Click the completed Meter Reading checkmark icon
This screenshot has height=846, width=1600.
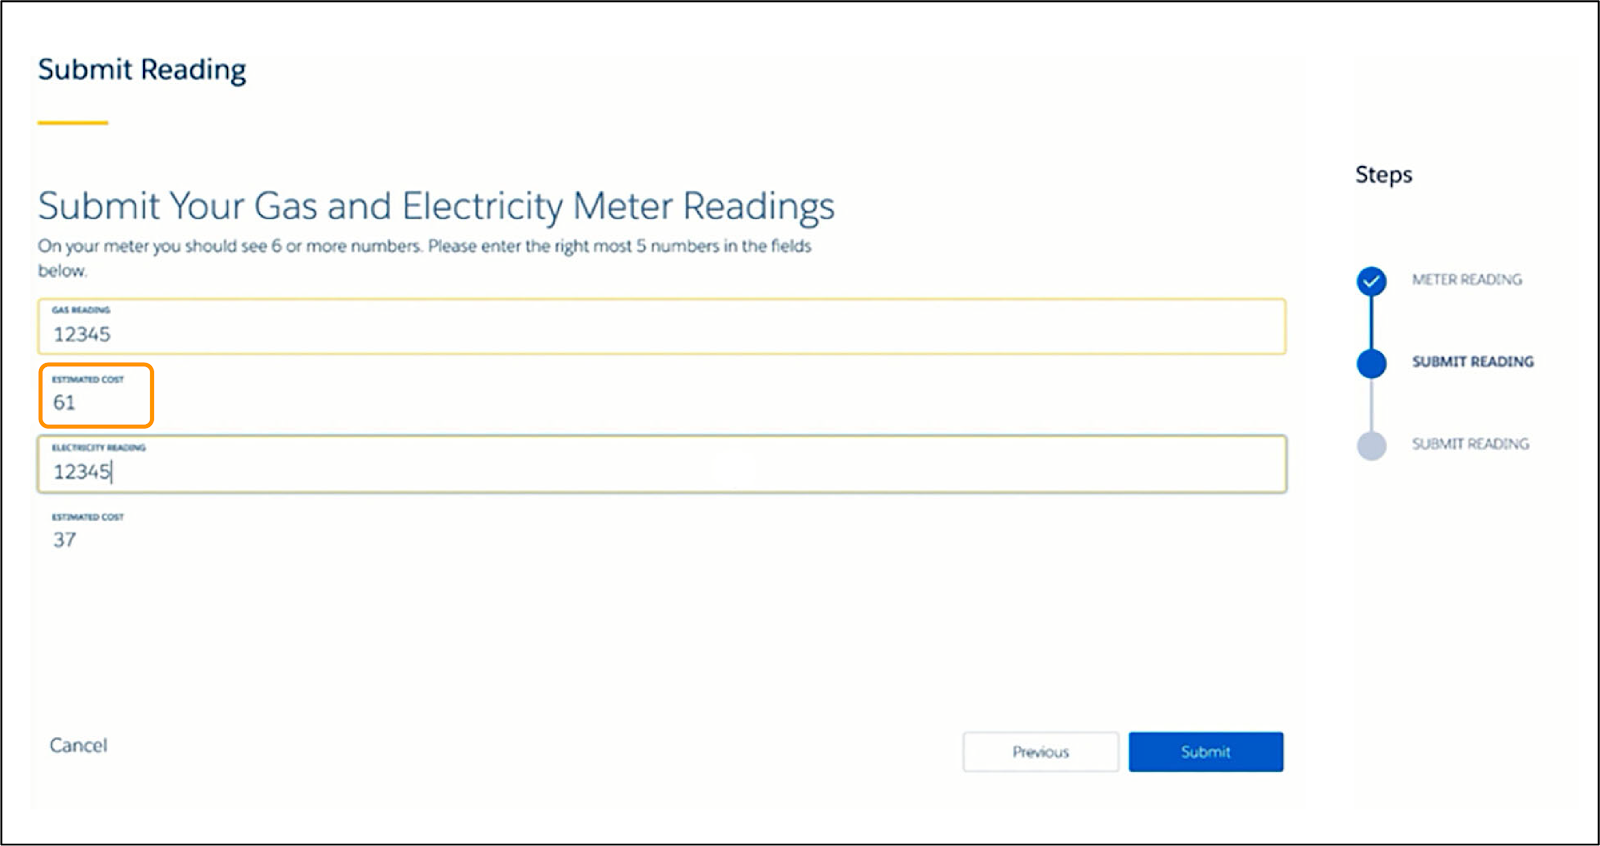pos(1370,281)
